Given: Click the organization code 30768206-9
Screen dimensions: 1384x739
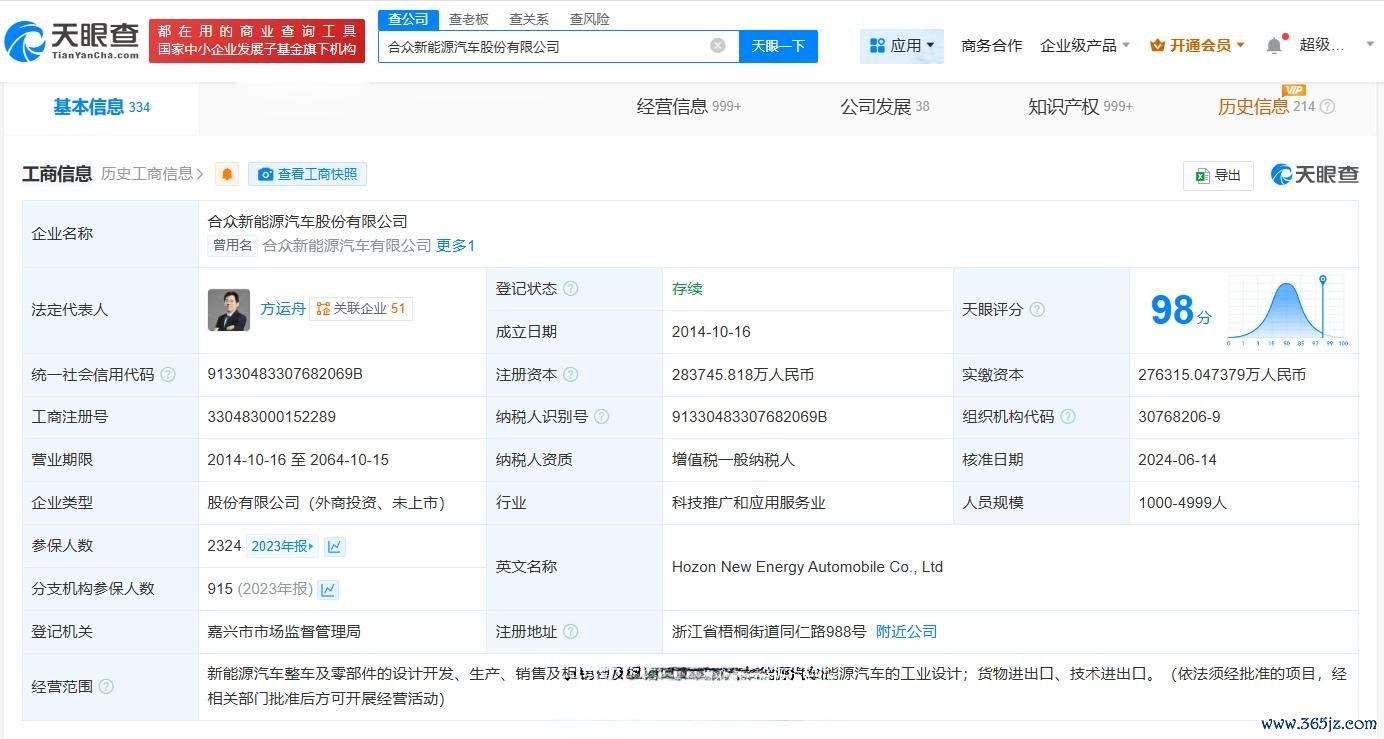Looking at the screenshot, I should tap(1179, 417).
